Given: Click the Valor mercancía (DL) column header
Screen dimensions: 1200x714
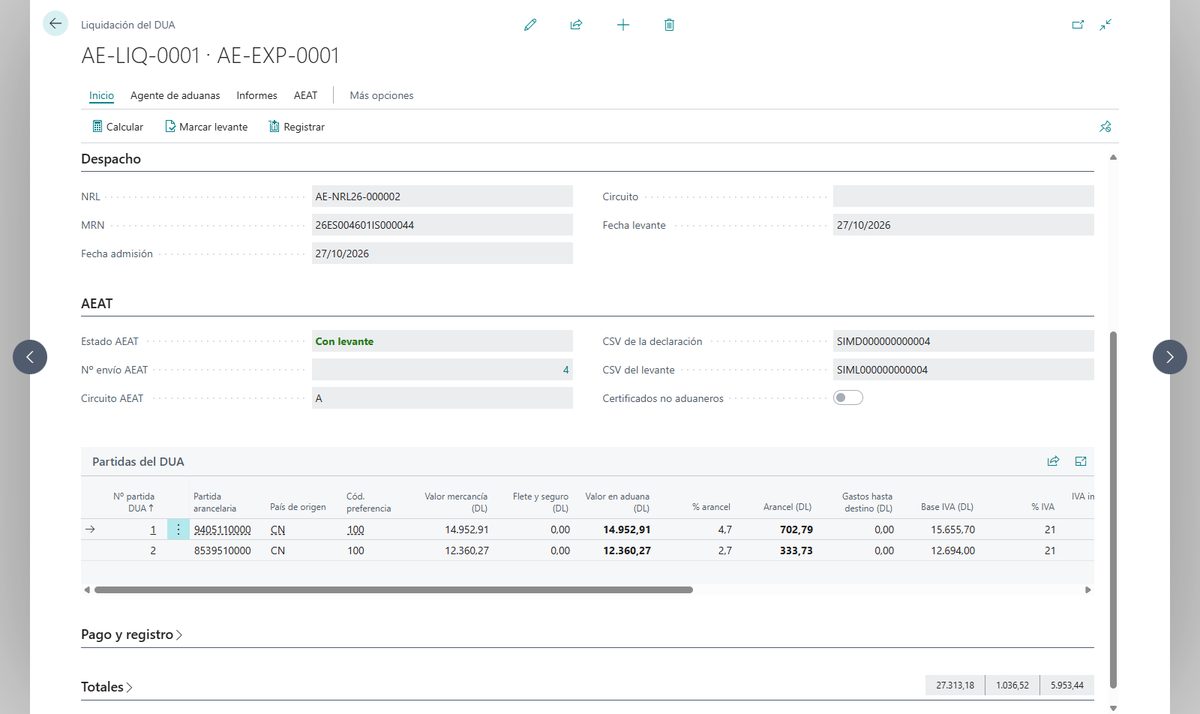Looking at the screenshot, I should 456,501.
